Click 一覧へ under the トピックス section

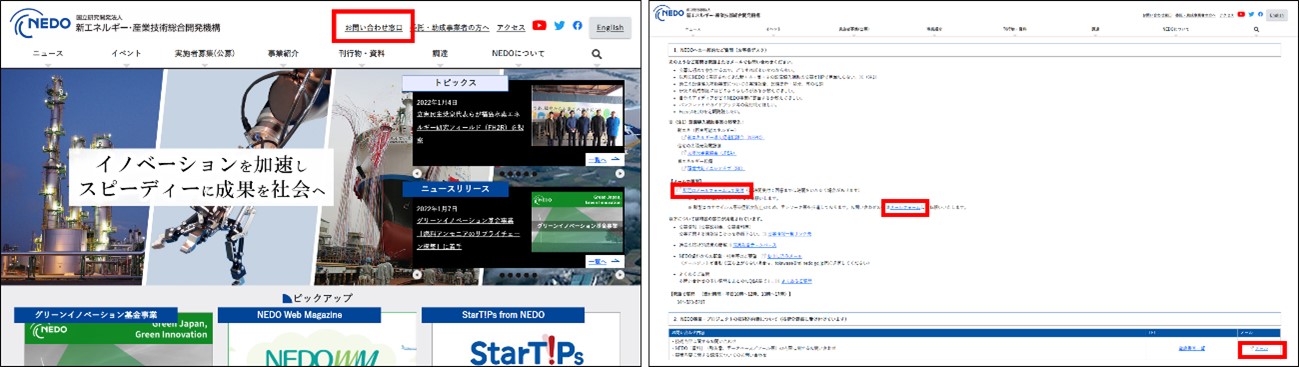(x=604, y=159)
